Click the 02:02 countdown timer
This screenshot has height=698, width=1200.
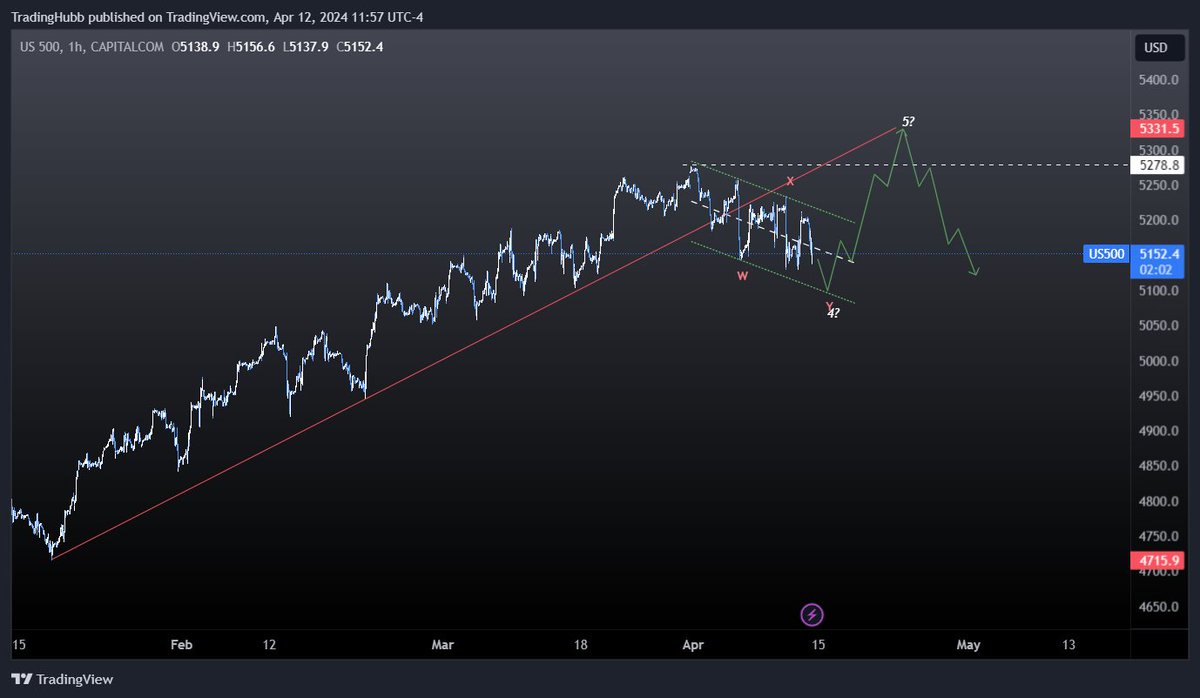point(1154,270)
